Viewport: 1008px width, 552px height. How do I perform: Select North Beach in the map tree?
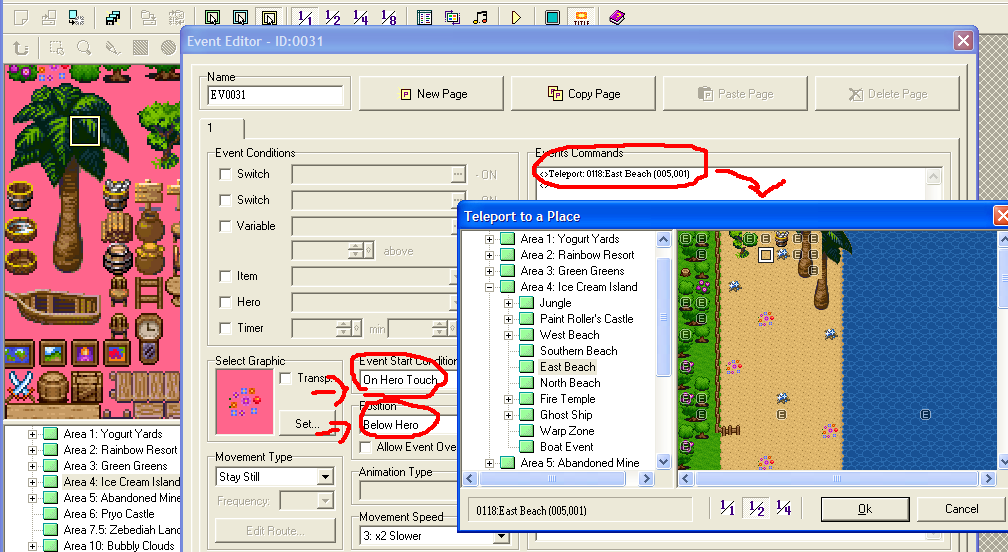pyautogui.click(x=570, y=383)
